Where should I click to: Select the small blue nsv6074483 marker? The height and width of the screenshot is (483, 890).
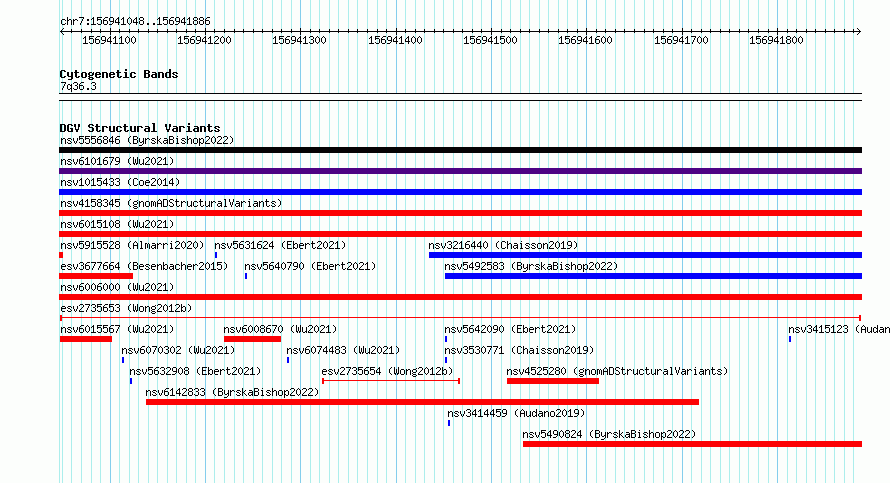point(288,360)
